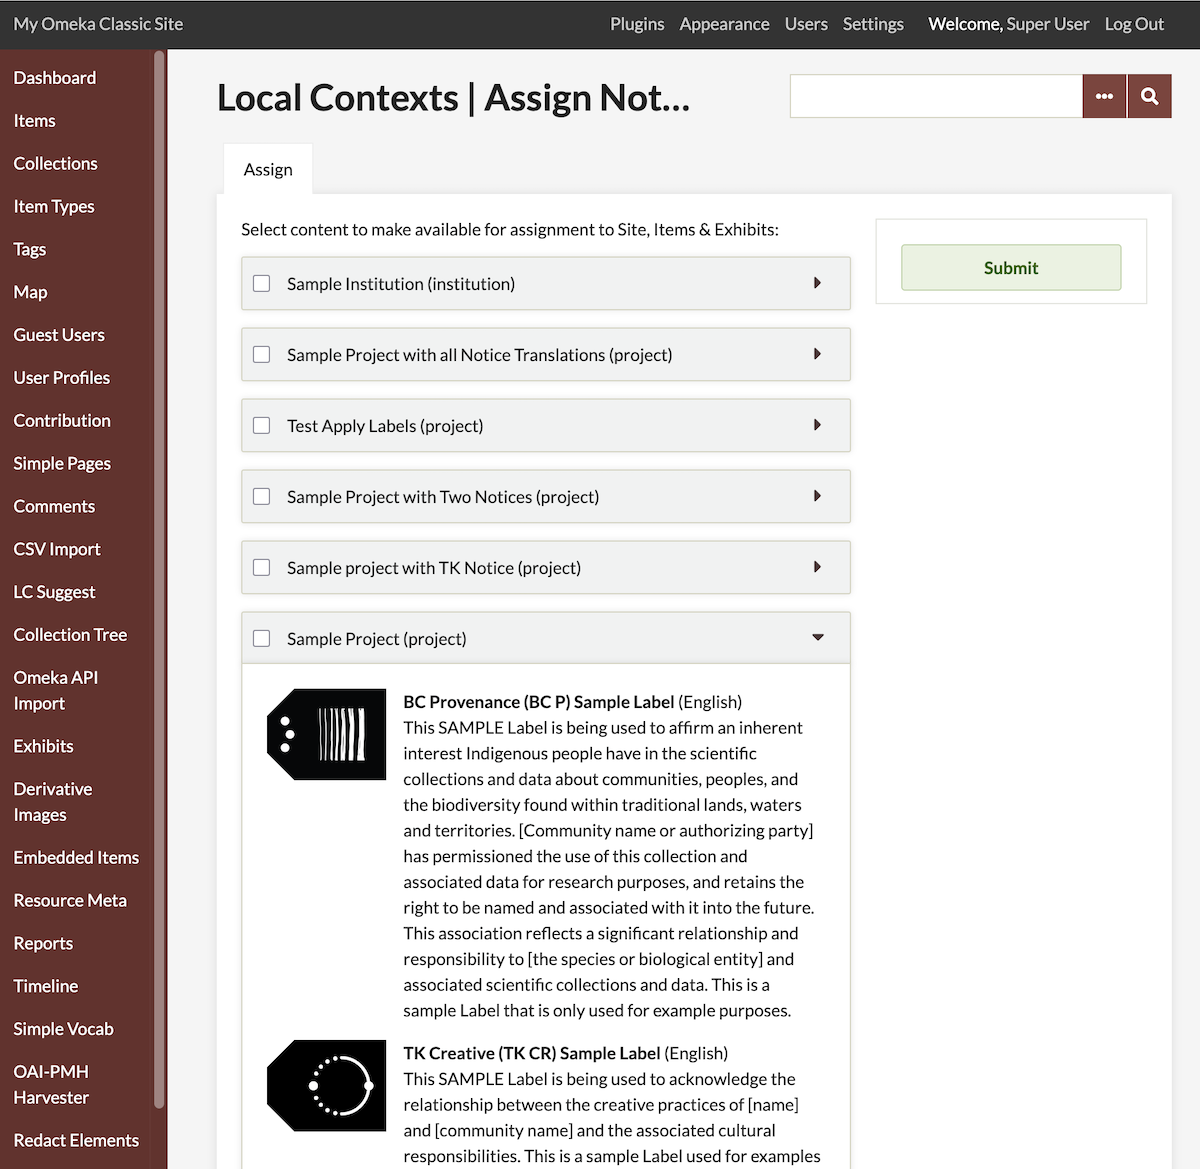Click the BC Provenance label icon

pos(326,734)
